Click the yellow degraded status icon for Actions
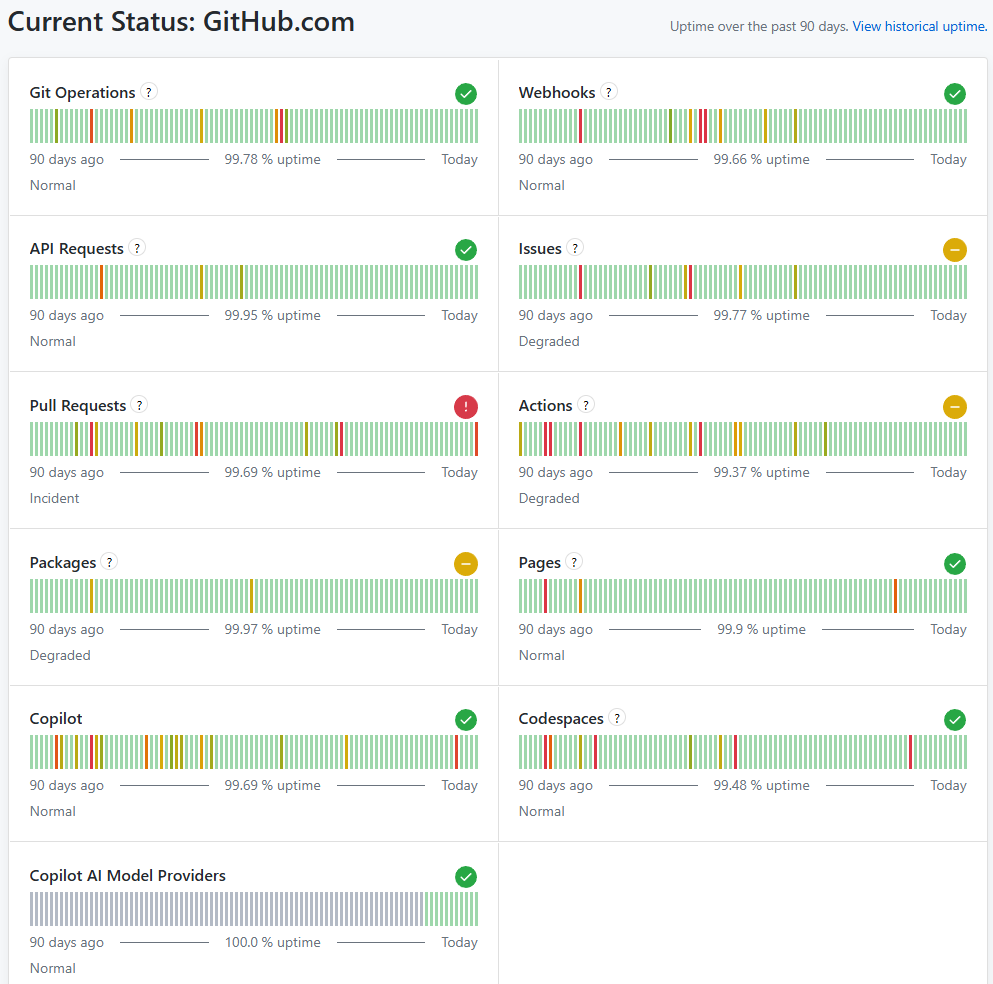This screenshot has width=993, height=984. [955, 407]
